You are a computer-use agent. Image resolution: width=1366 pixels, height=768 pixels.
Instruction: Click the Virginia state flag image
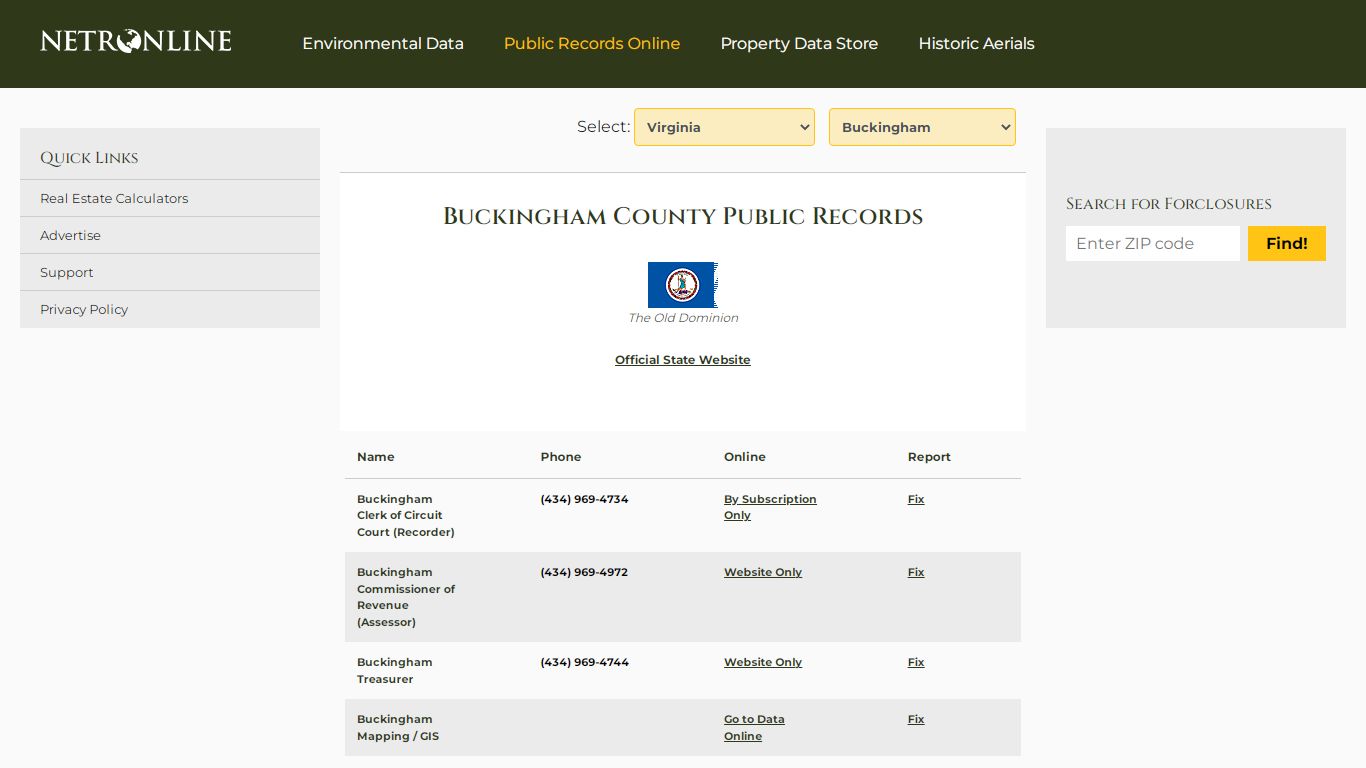683,285
